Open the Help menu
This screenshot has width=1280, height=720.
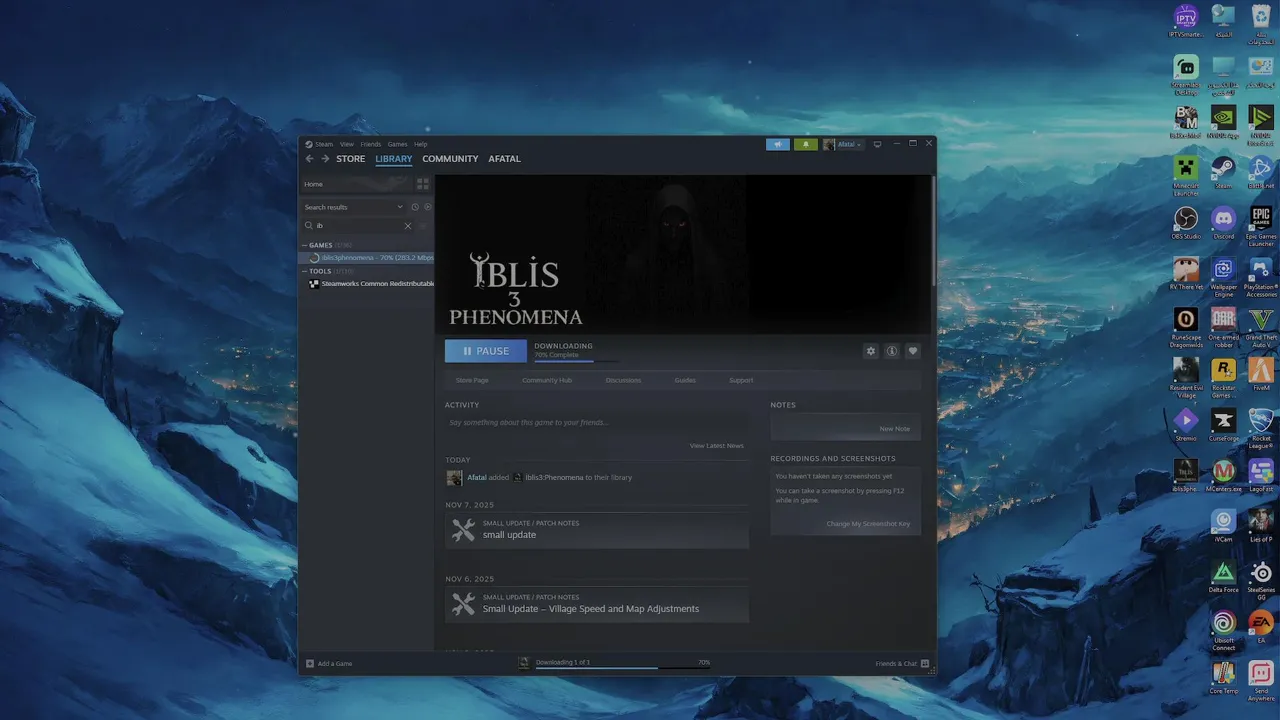pyautogui.click(x=421, y=144)
